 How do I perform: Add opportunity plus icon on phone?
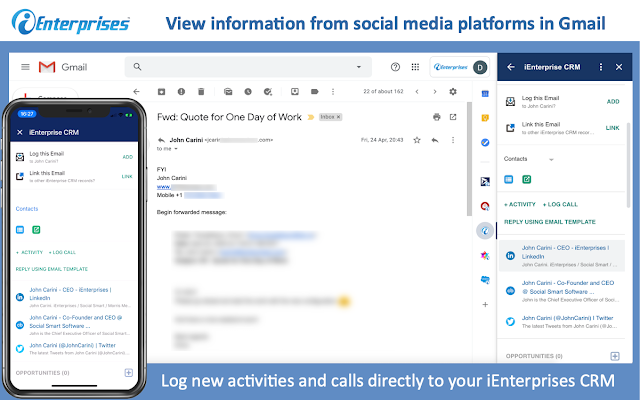tap(129, 373)
